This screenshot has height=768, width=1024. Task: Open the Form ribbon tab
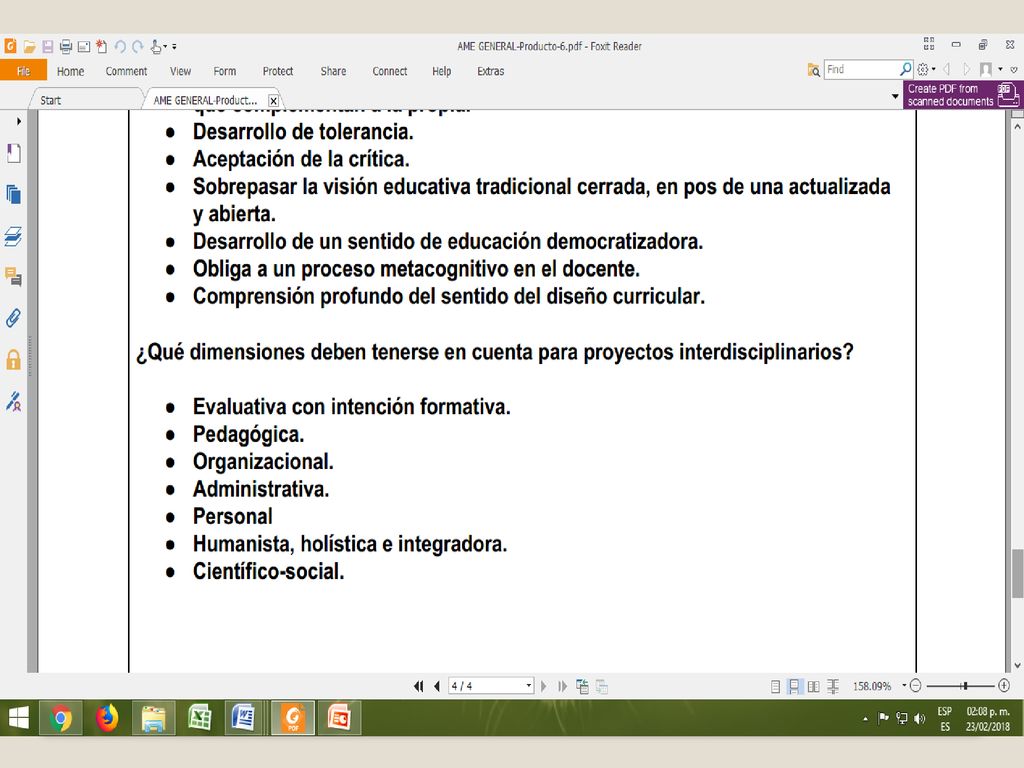coord(225,71)
